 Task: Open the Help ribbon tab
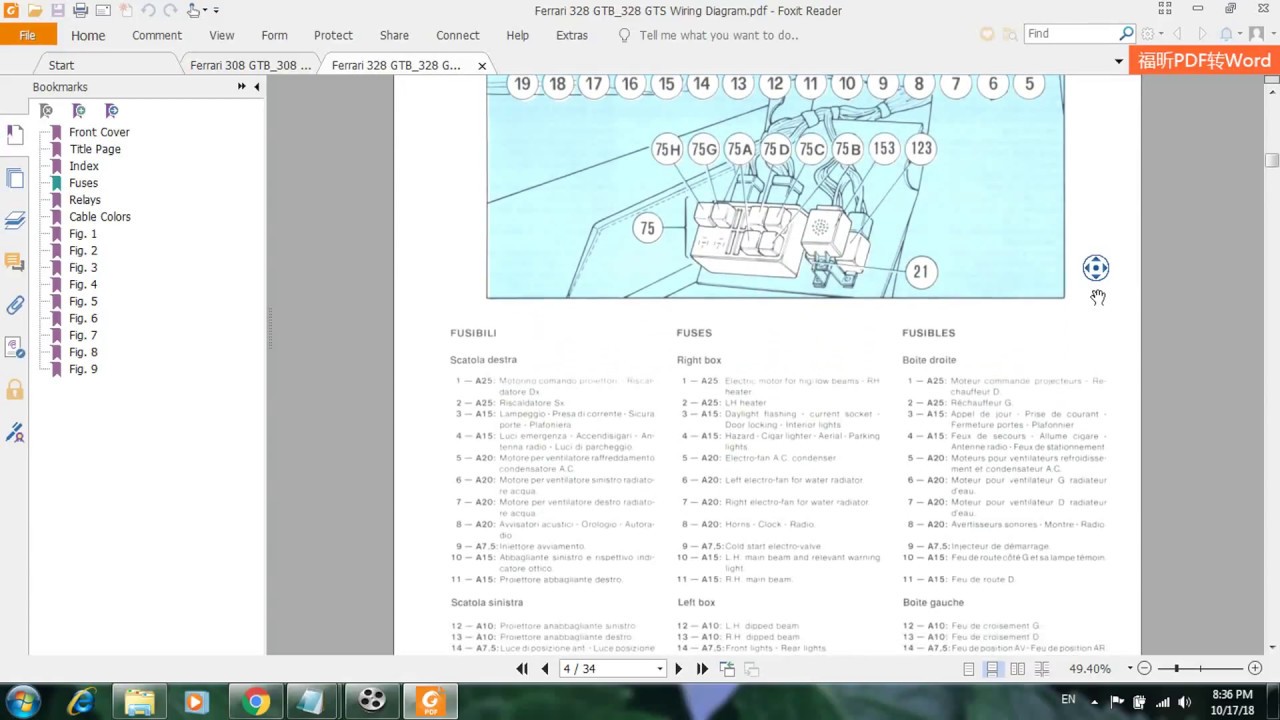click(x=518, y=35)
